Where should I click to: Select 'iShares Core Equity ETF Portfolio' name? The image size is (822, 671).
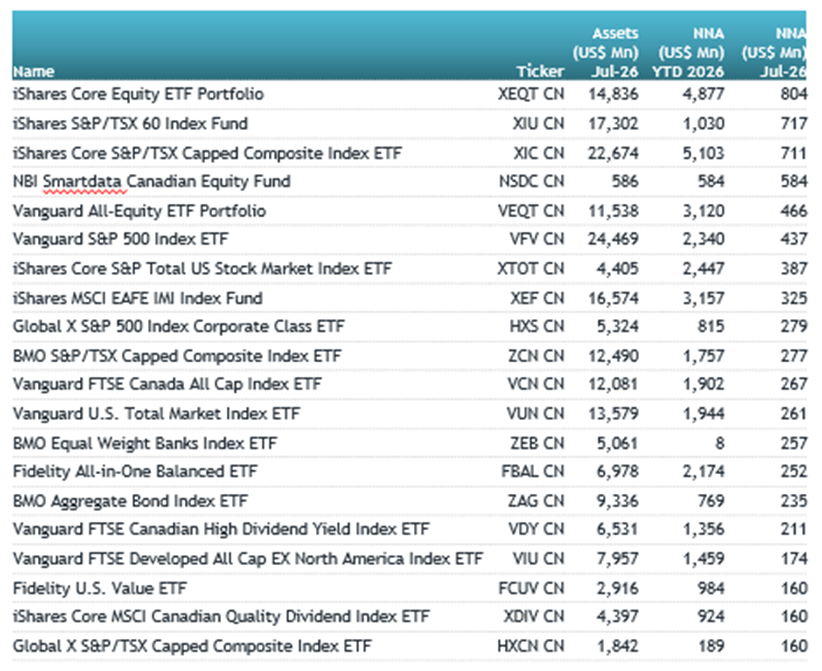click(x=138, y=94)
